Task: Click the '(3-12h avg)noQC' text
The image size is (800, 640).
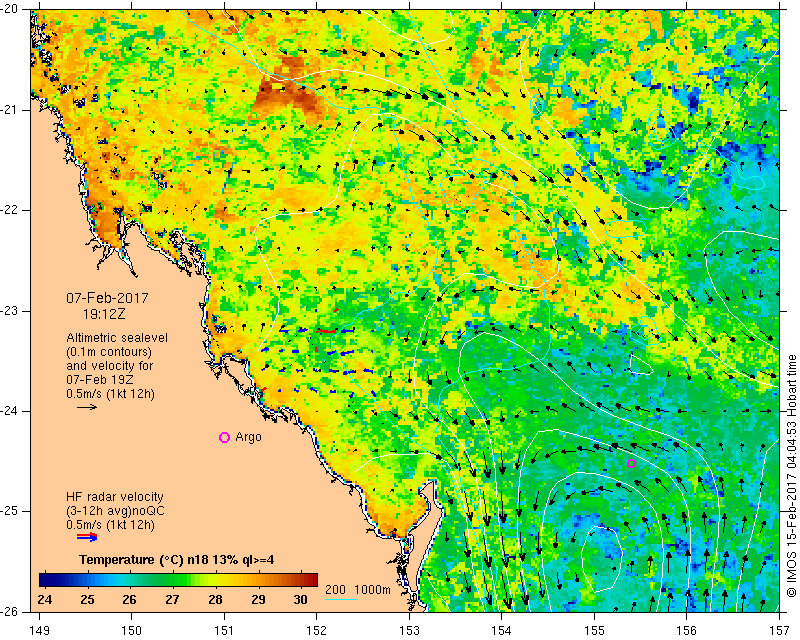Action: pyautogui.click(x=115, y=511)
